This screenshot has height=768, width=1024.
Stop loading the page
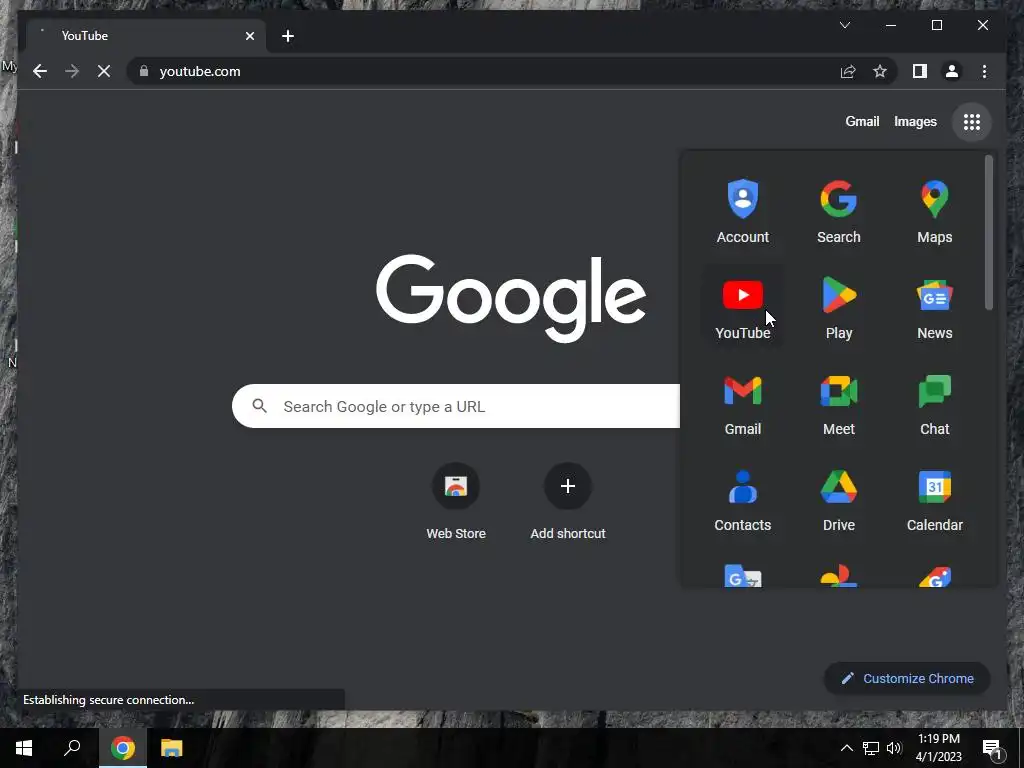coord(104,71)
